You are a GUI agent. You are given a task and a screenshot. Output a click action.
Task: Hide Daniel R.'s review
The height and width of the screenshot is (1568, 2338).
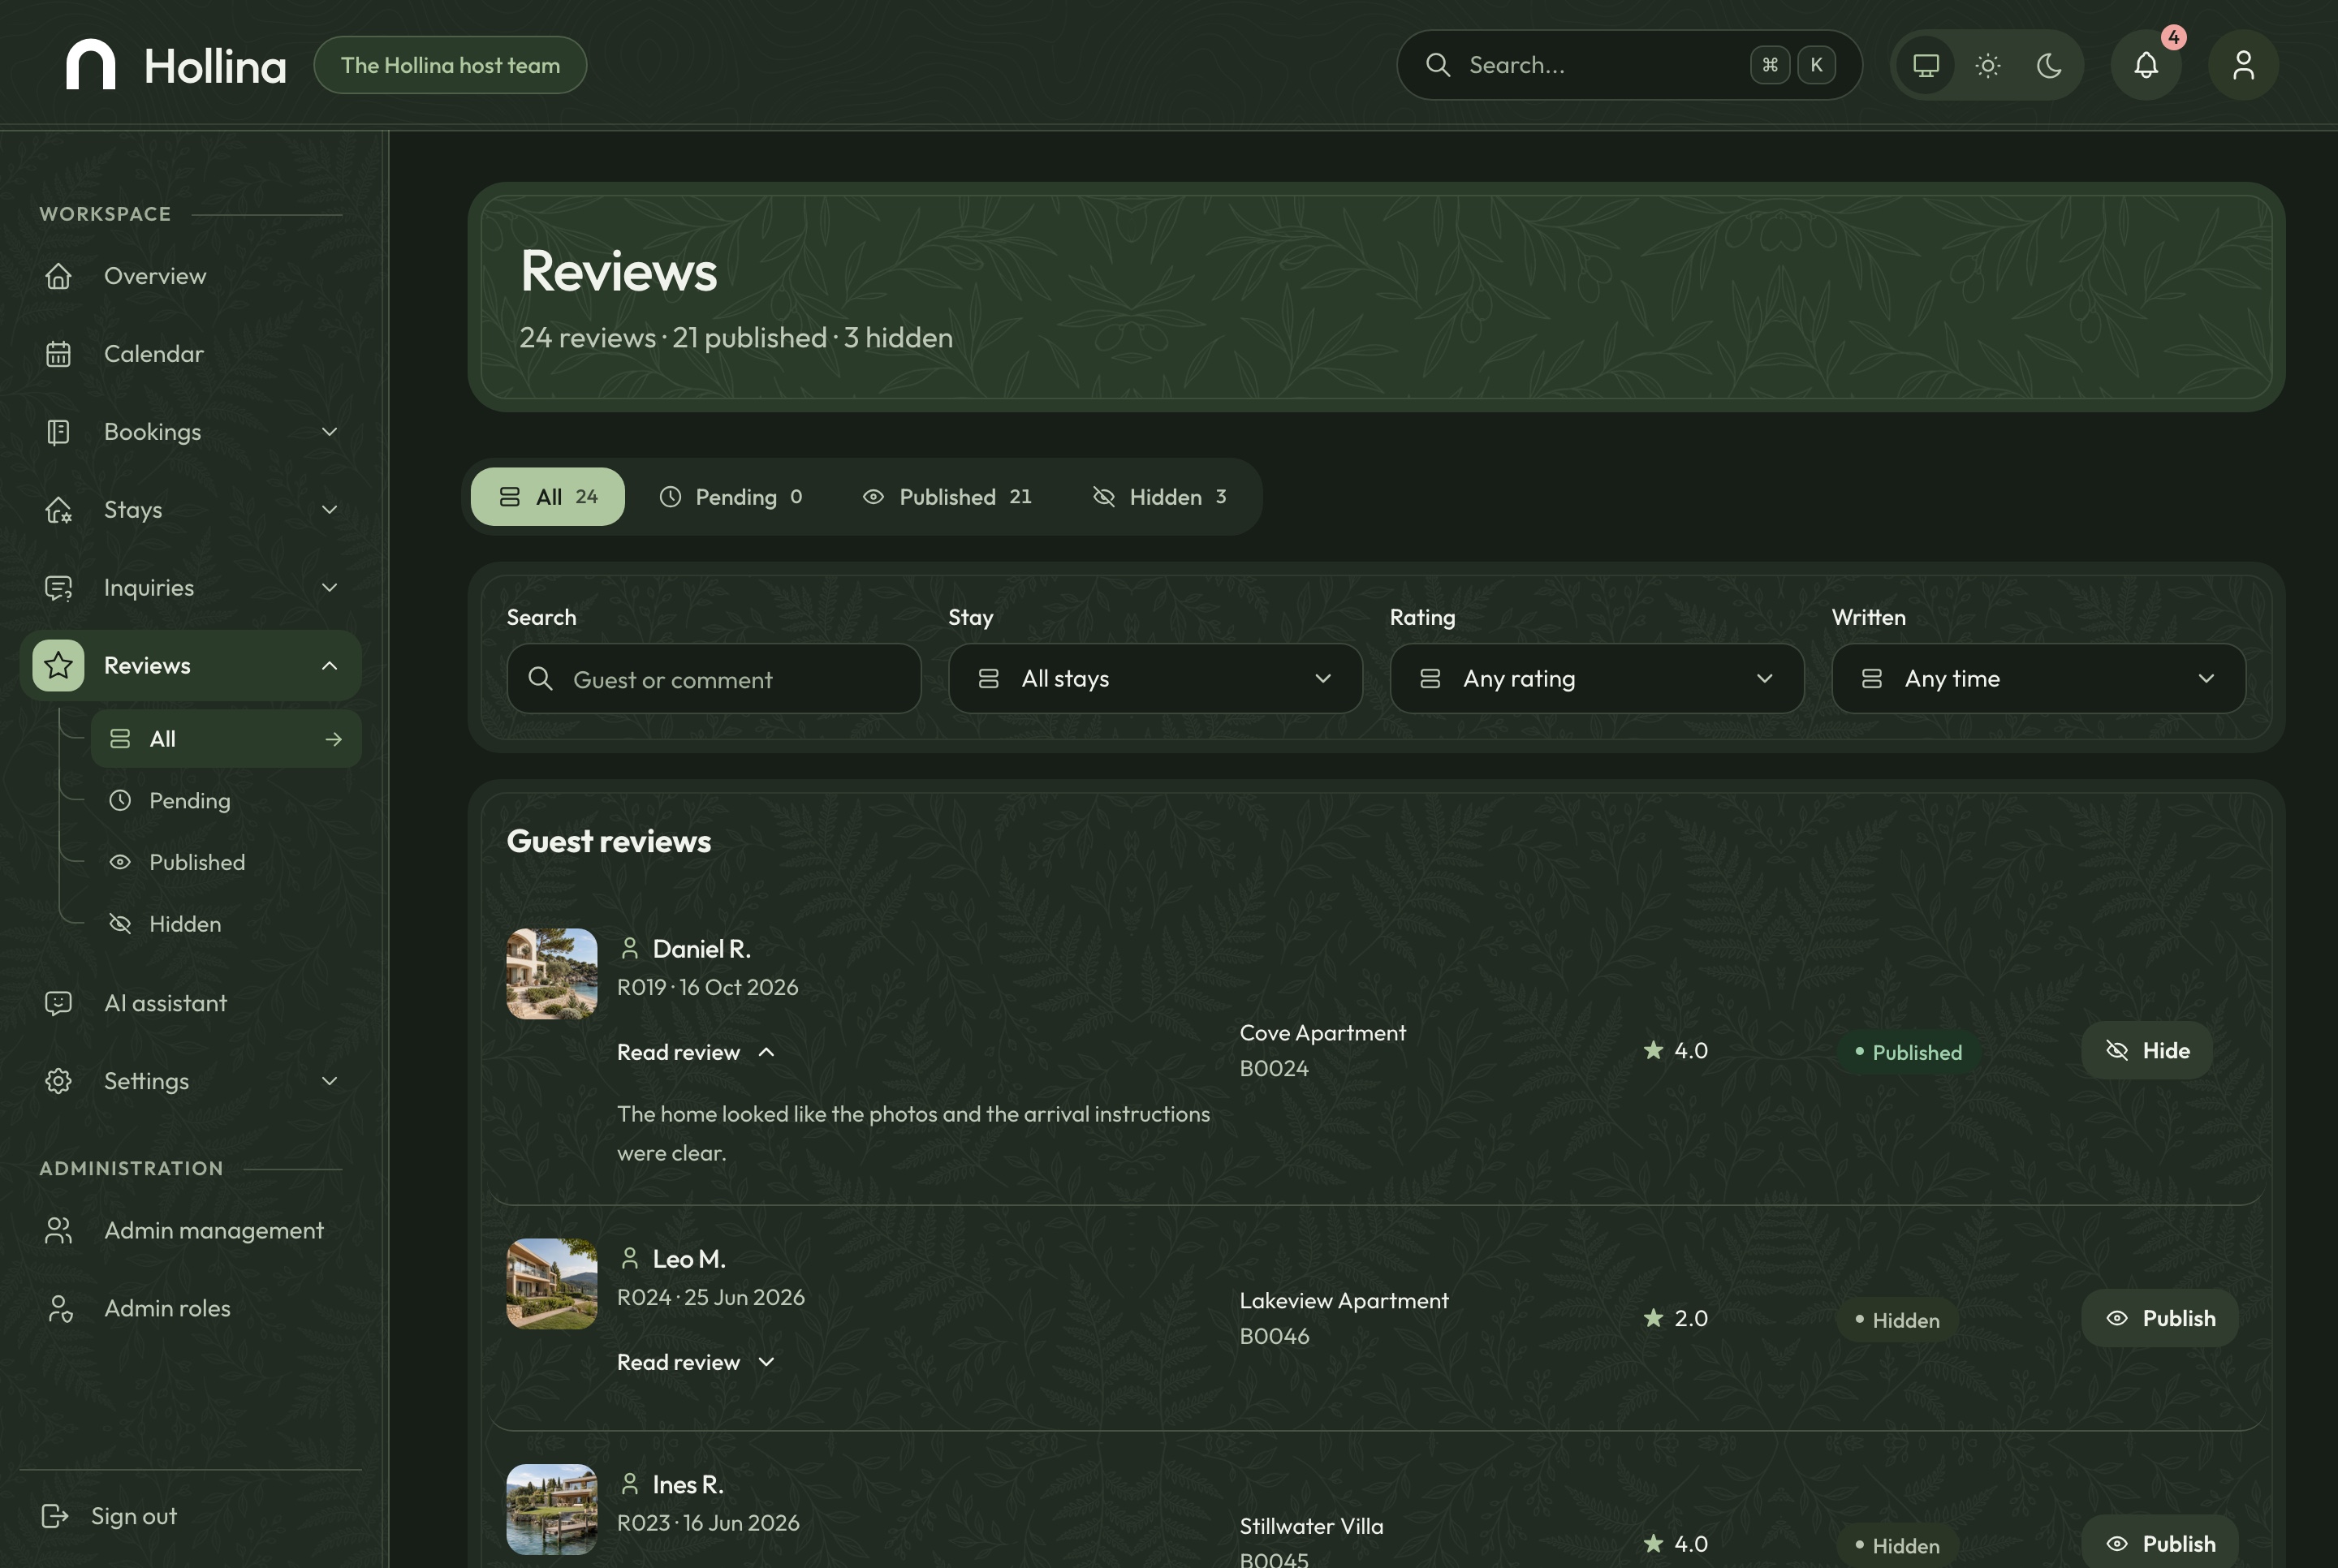(x=2147, y=1050)
